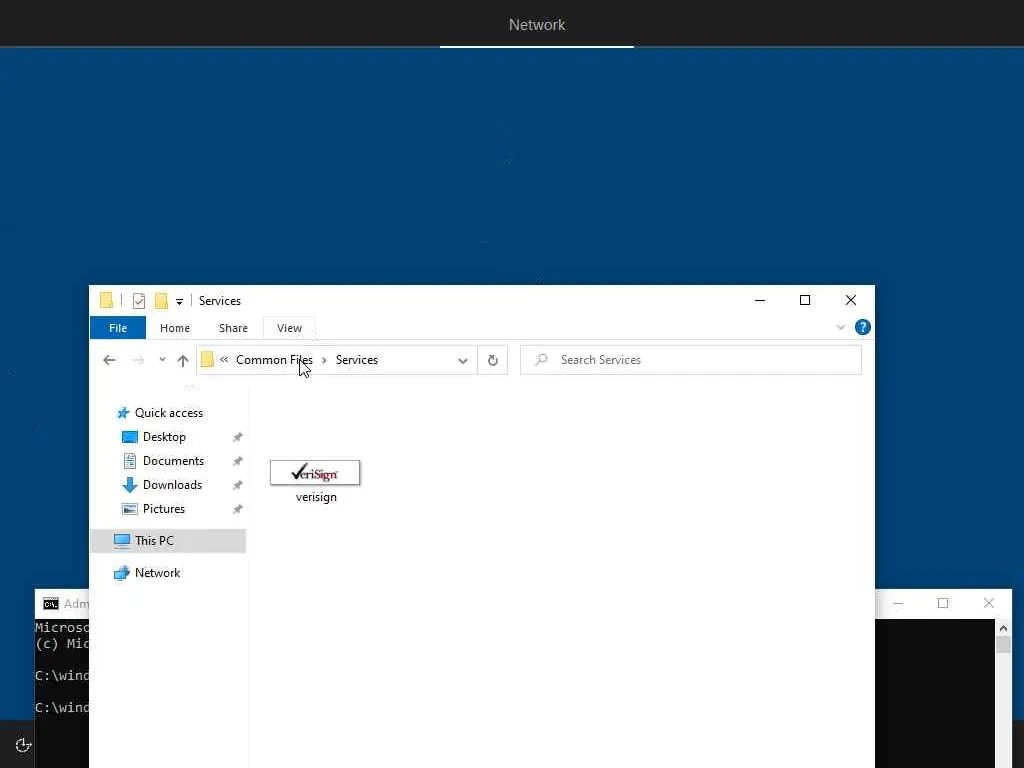Expand the chevron after Common Files breadcrumb
Viewport: 1024px width, 768px height.
[x=324, y=360]
